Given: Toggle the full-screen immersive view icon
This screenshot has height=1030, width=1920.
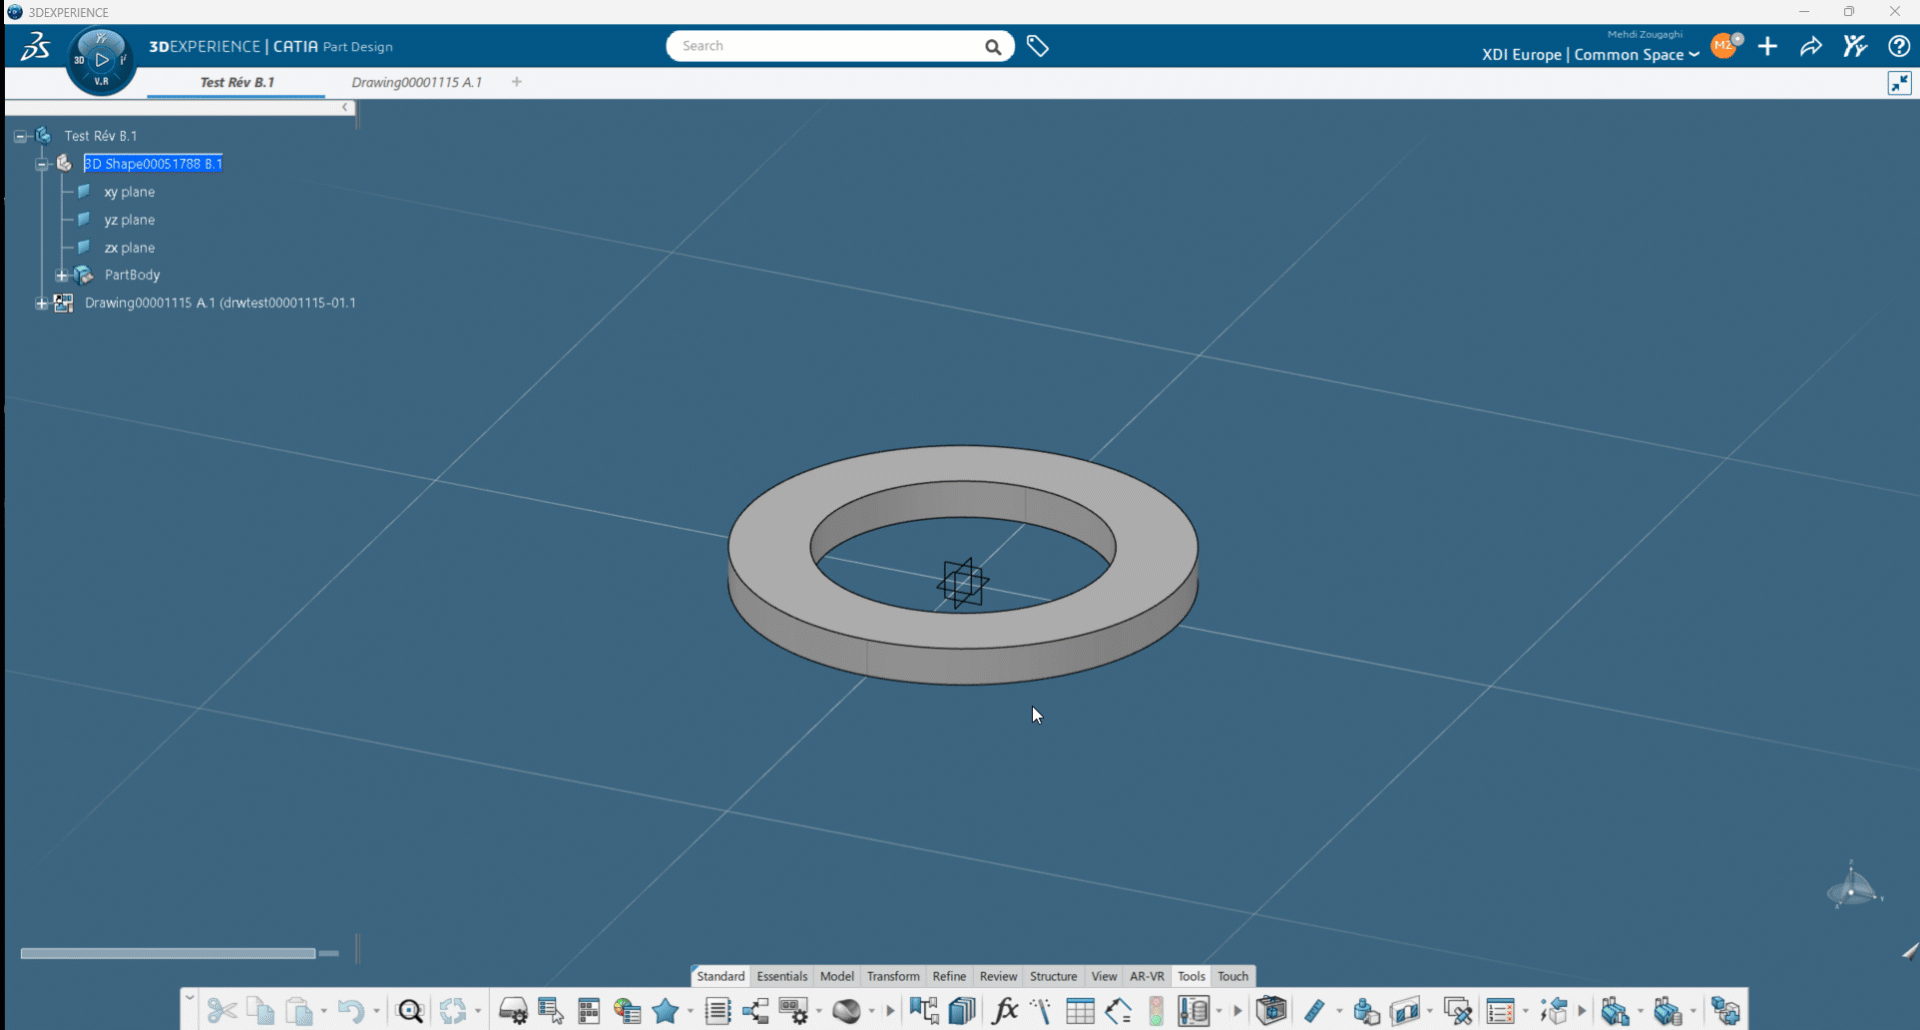Looking at the screenshot, I should [1899, 83].
